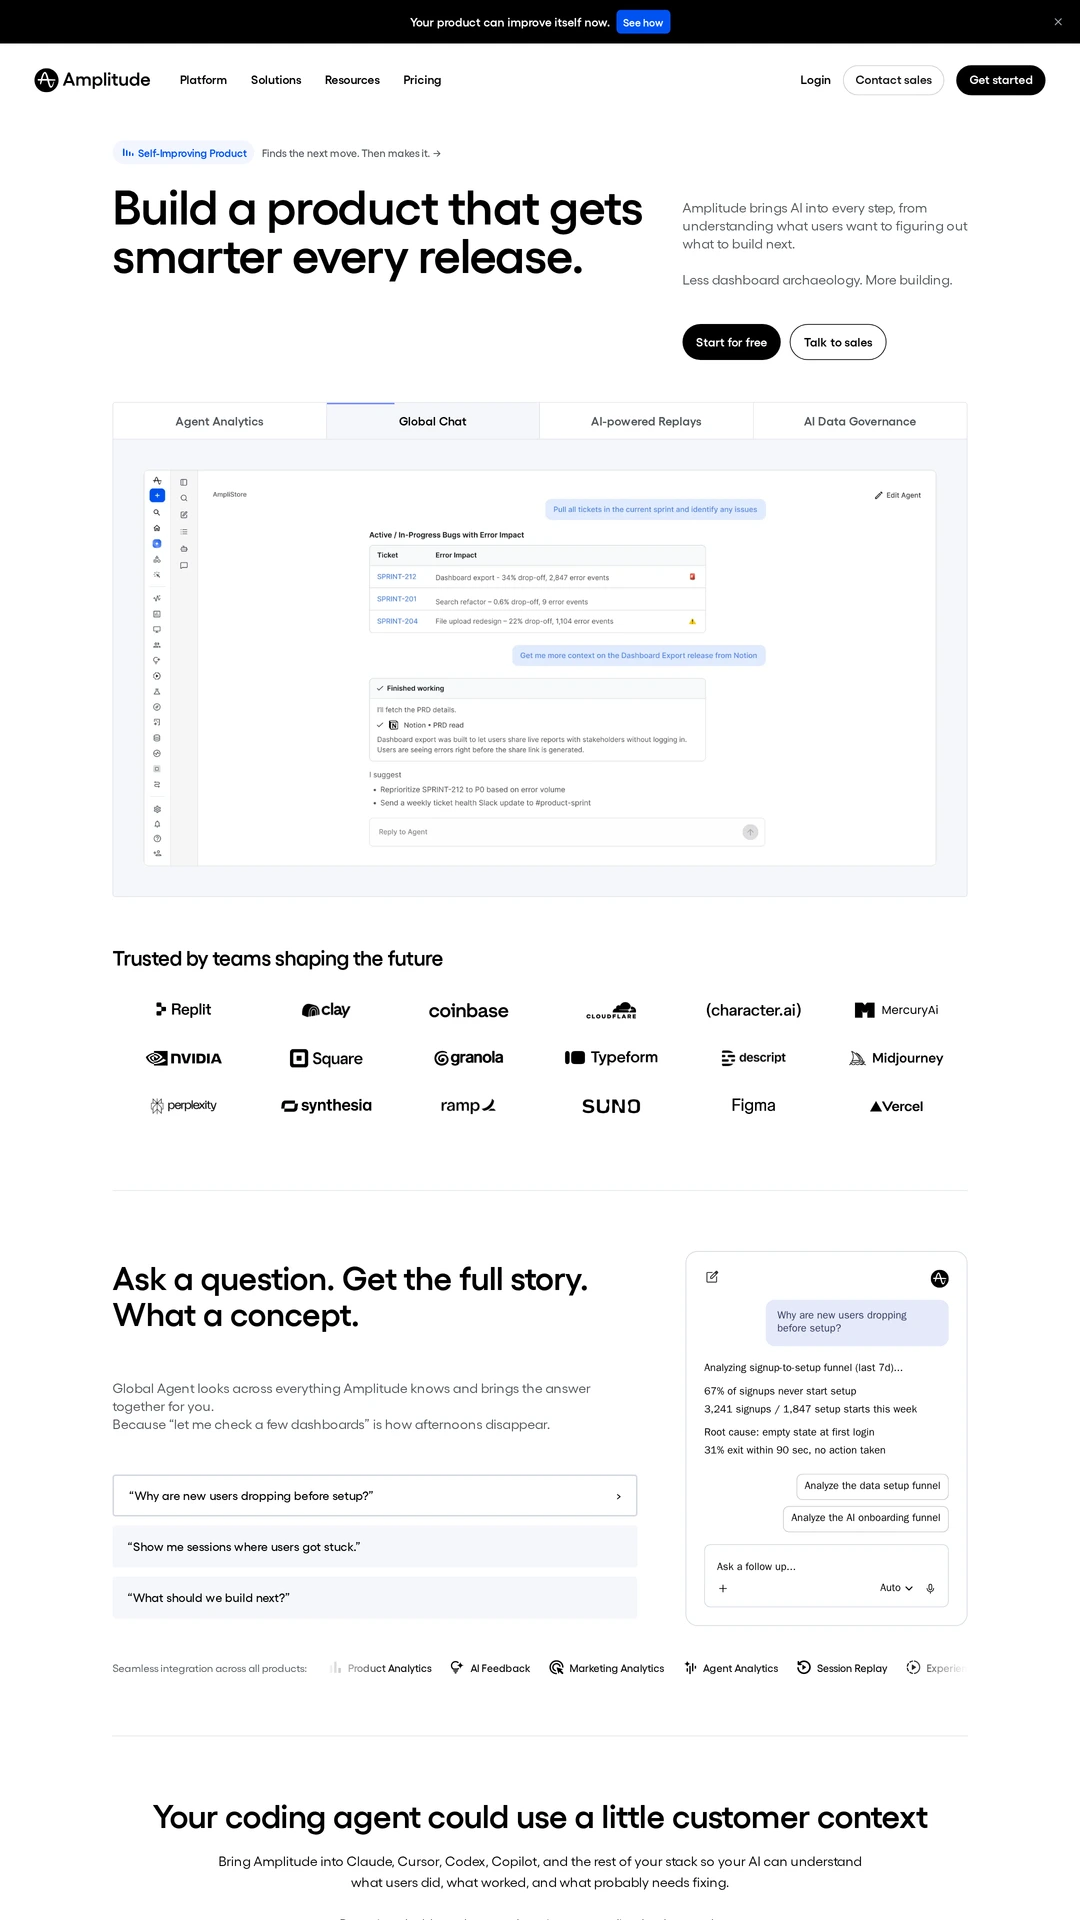1080x1920 pixels.
Task: Click the Talk to sales button
Action: coord(838,342)
